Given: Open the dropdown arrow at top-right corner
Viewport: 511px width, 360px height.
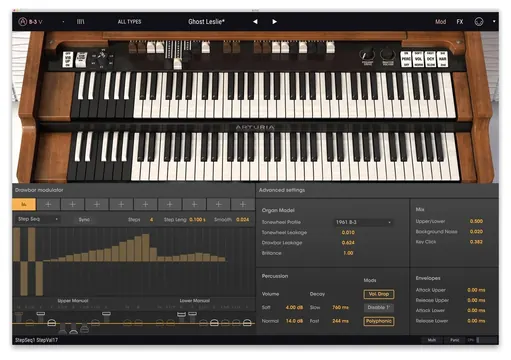Looking at the screenshot, I should click(494, 21).
